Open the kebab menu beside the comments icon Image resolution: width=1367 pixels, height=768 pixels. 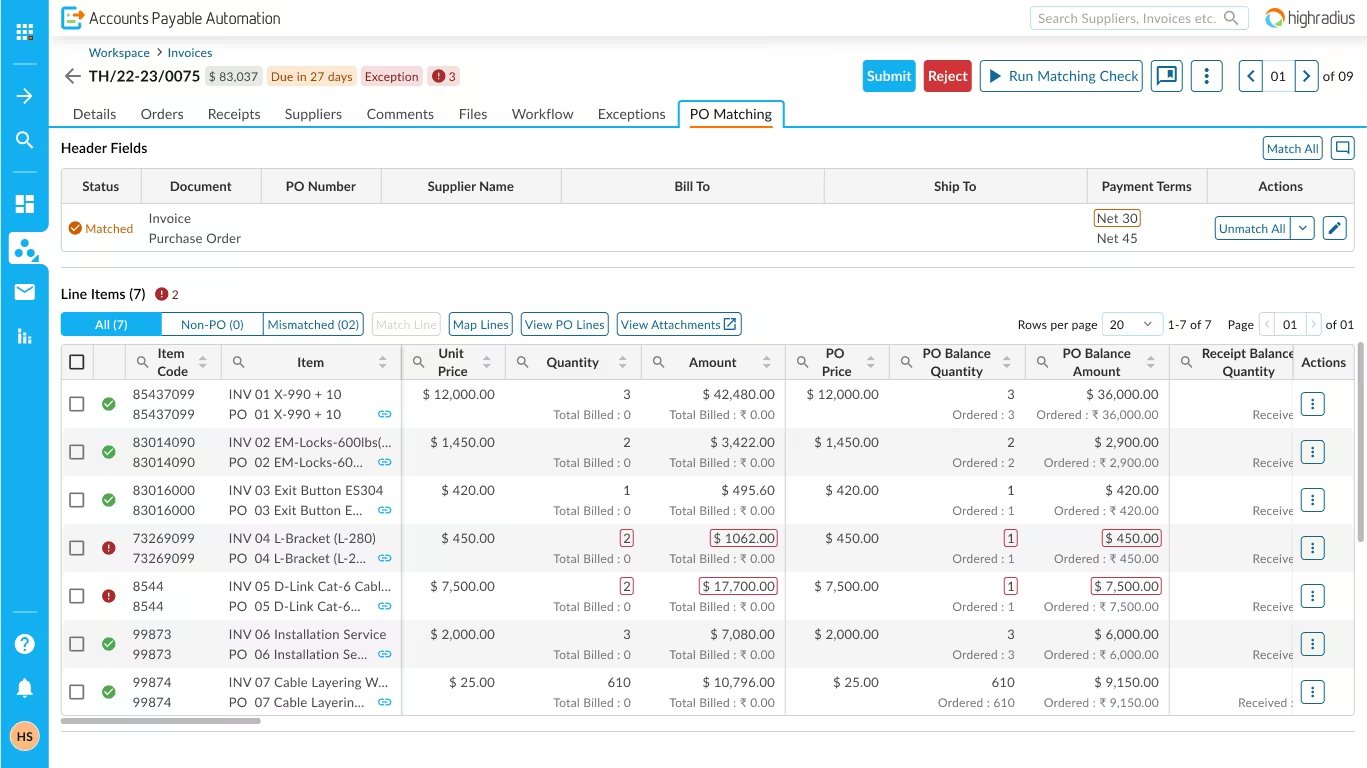(x=1206, y=75)
